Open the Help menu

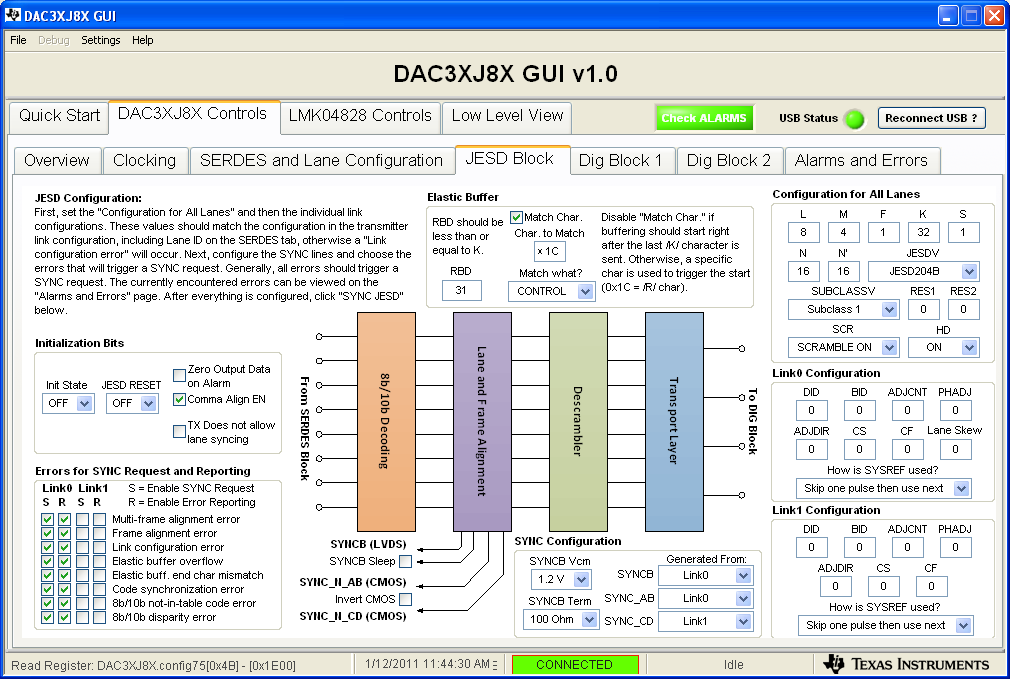point(142,40)
